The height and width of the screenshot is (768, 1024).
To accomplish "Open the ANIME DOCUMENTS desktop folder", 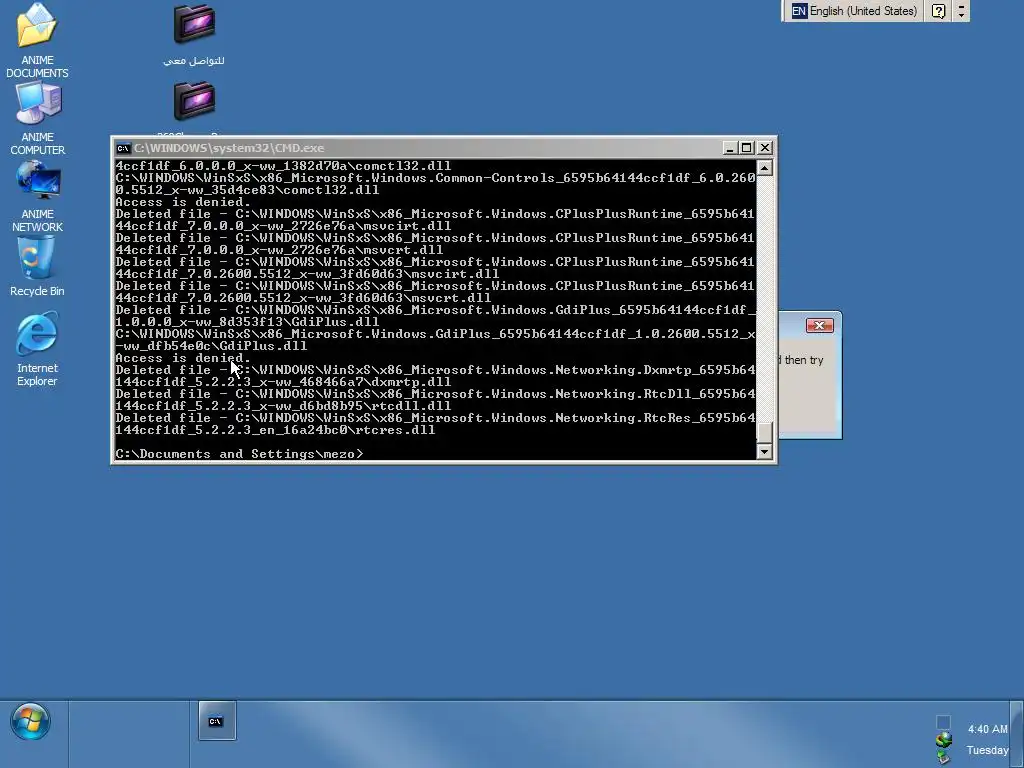I will pyautogui.click(x=37, y=40).
